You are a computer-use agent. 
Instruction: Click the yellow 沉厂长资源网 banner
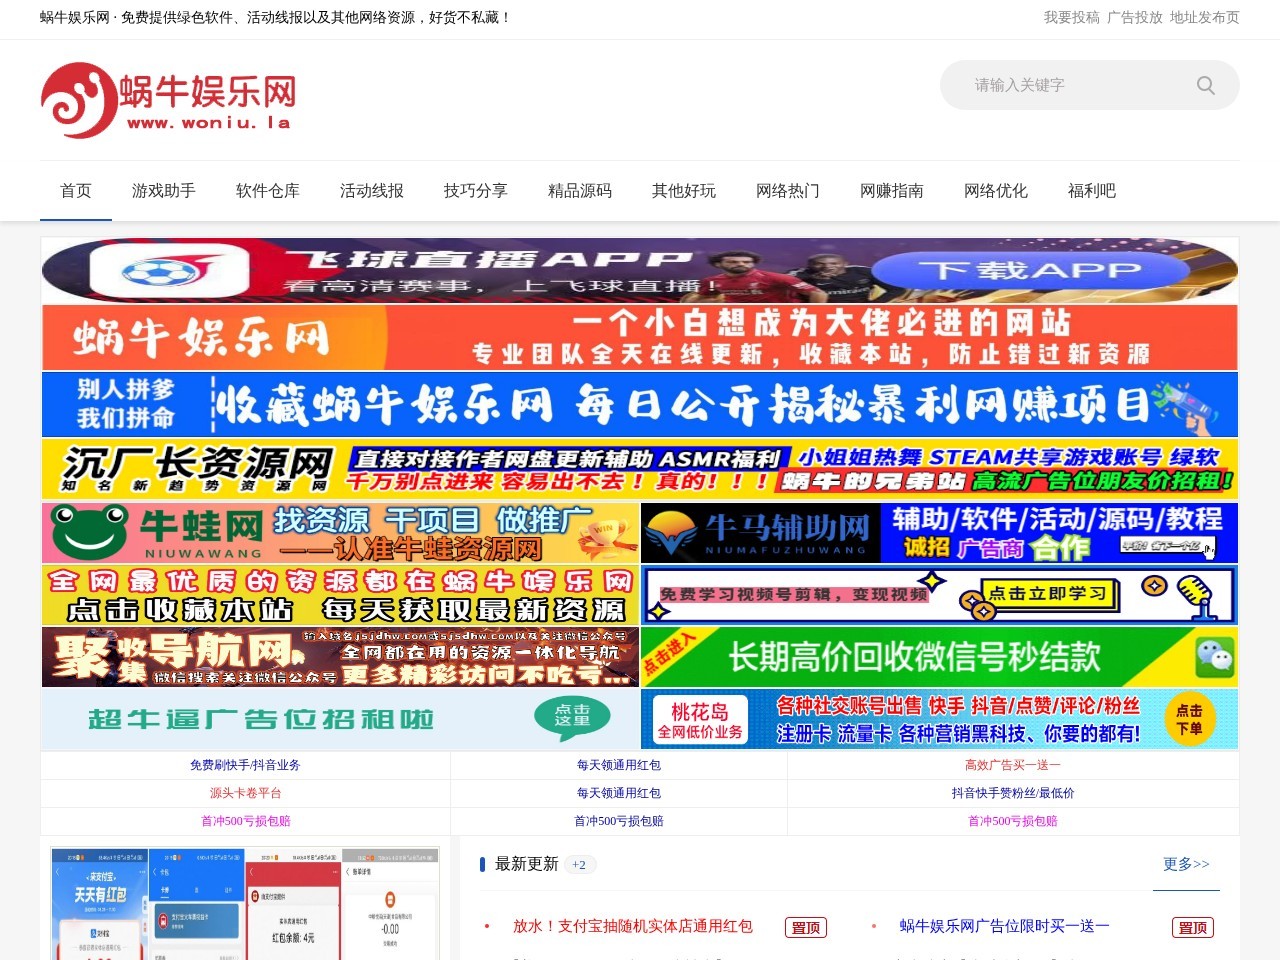pos(640,469)
